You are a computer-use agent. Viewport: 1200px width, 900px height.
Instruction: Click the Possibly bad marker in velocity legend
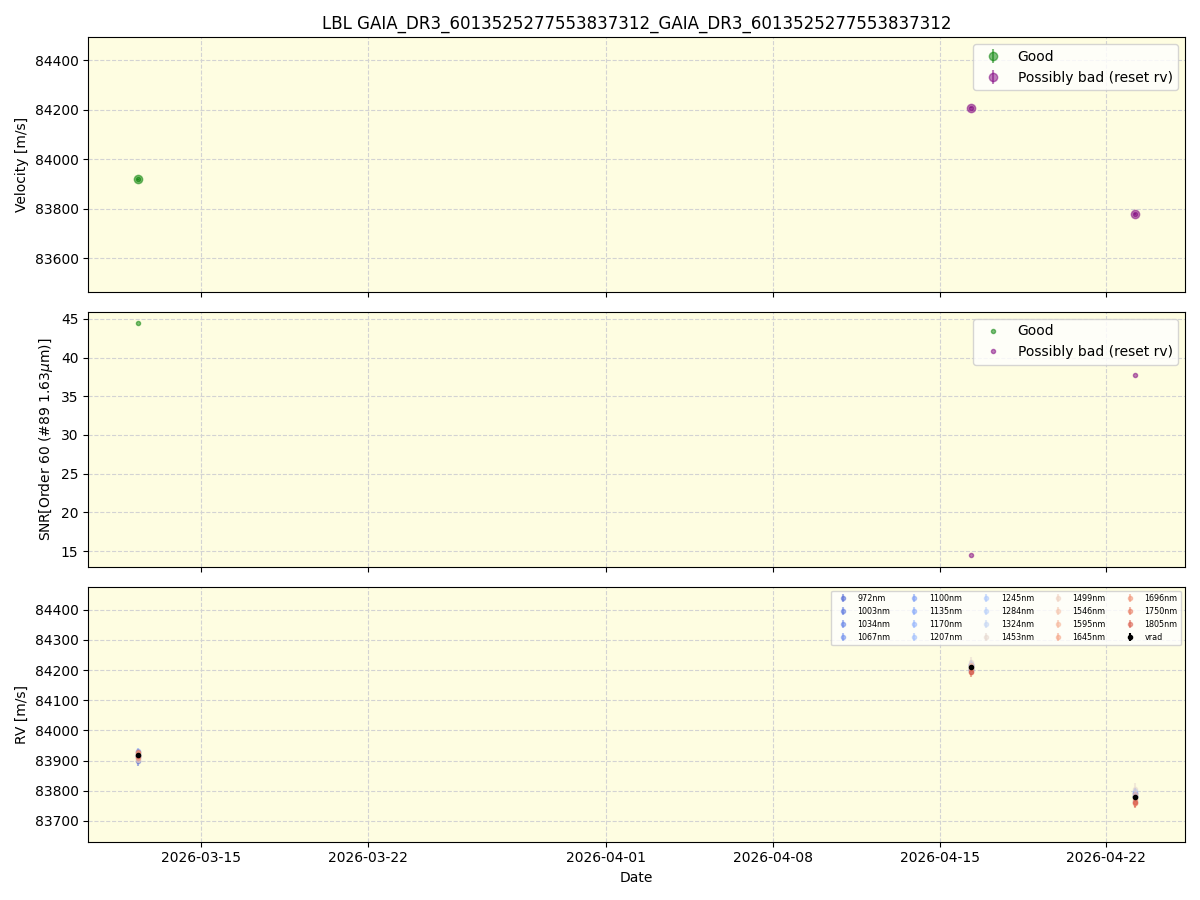click(x=993, y=77)
